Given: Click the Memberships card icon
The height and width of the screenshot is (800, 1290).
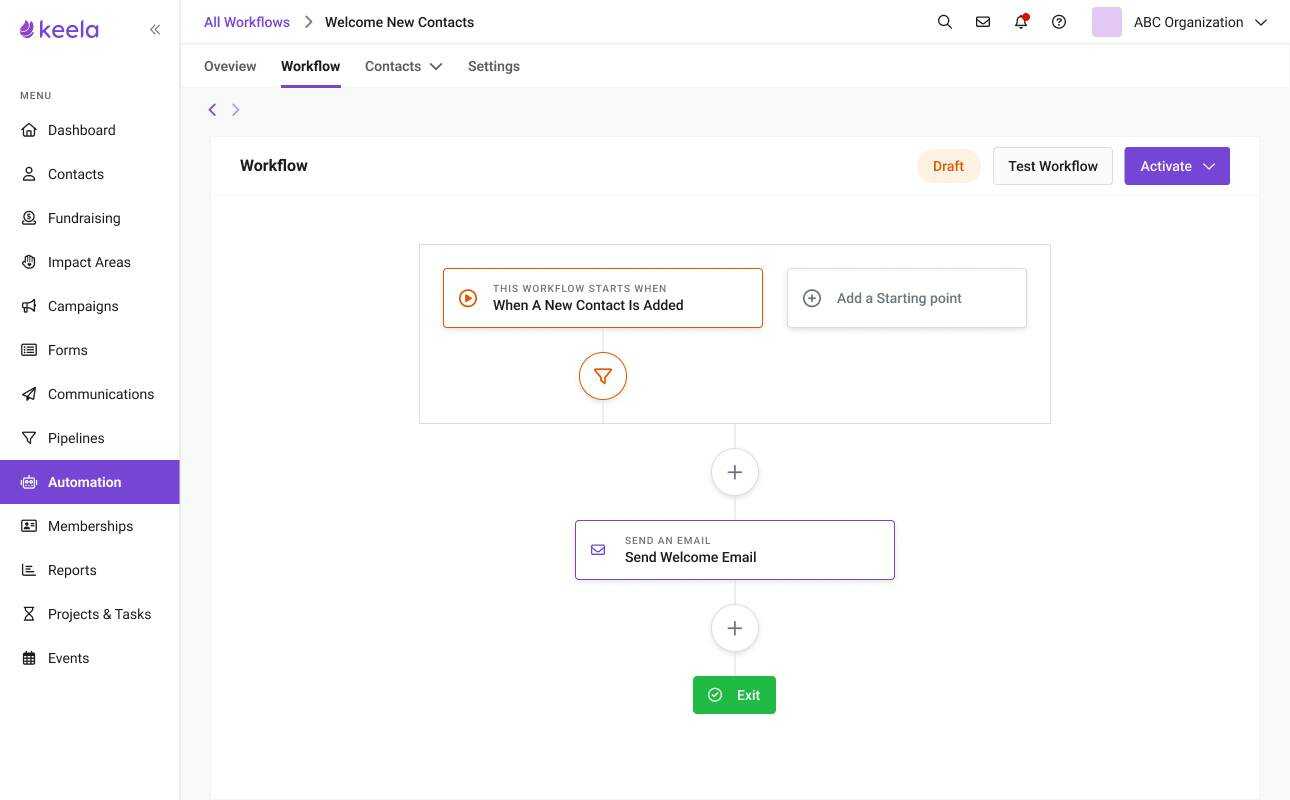Looking at the screenshot, I should coord(29,526).
